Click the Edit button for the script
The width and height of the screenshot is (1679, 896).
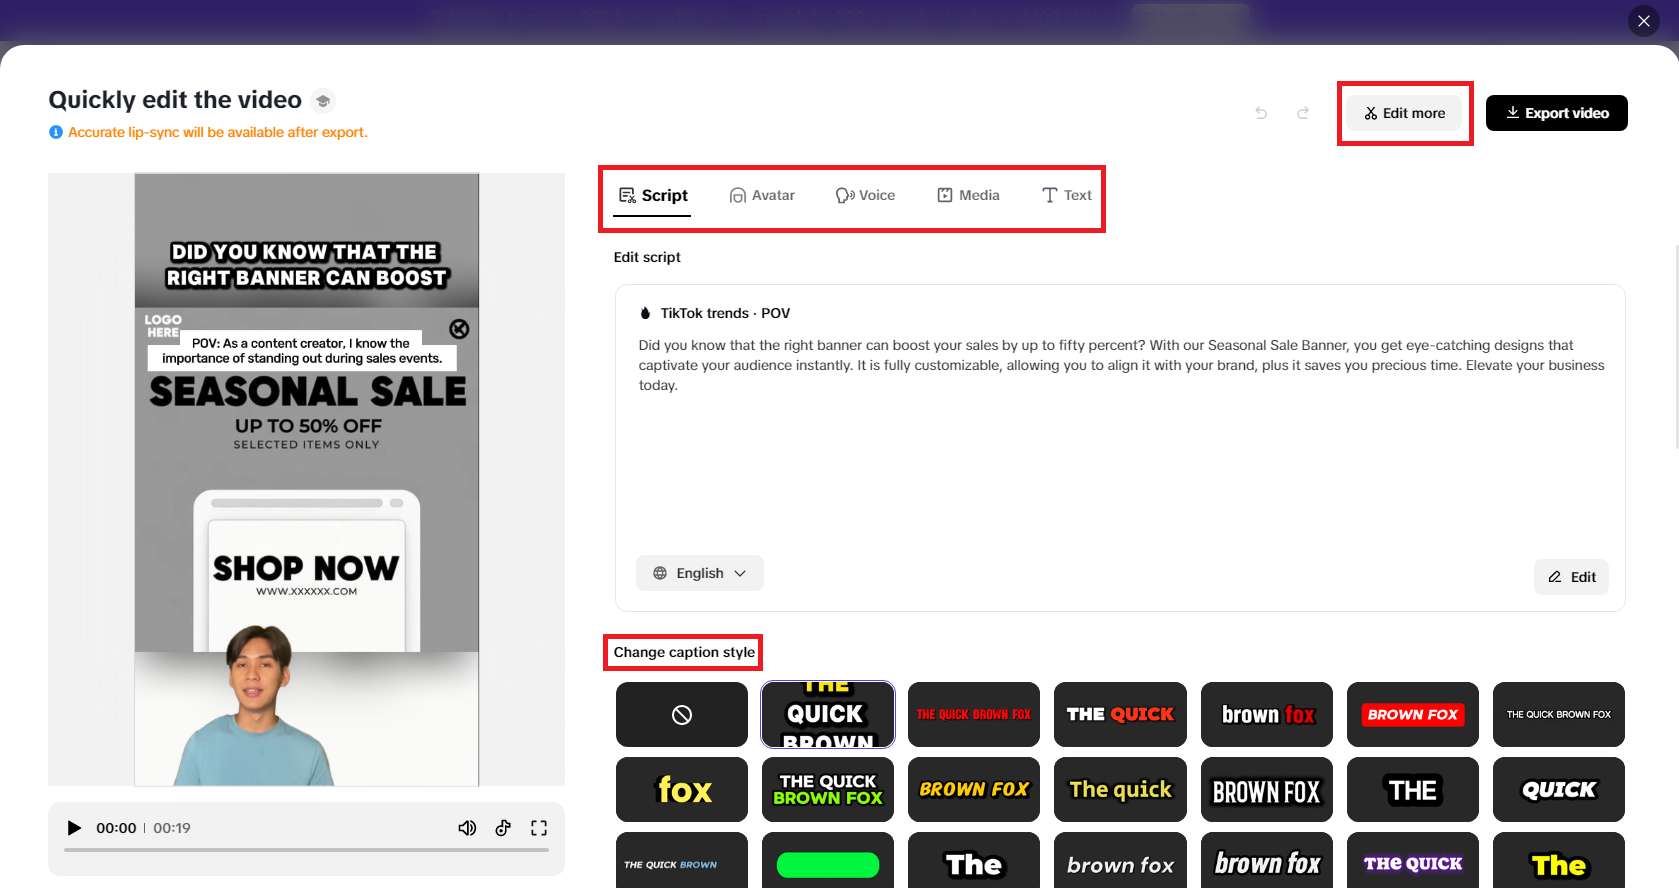pos(1572,577)
